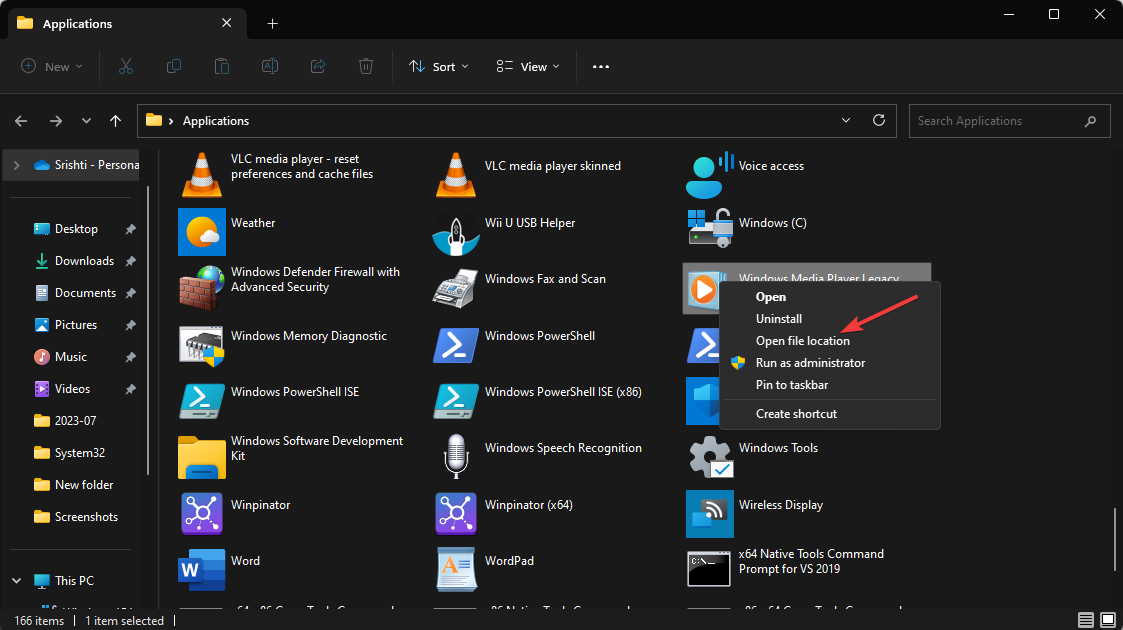
Task: Click Applications in the address bar
Action: click(x=216, y=121)
